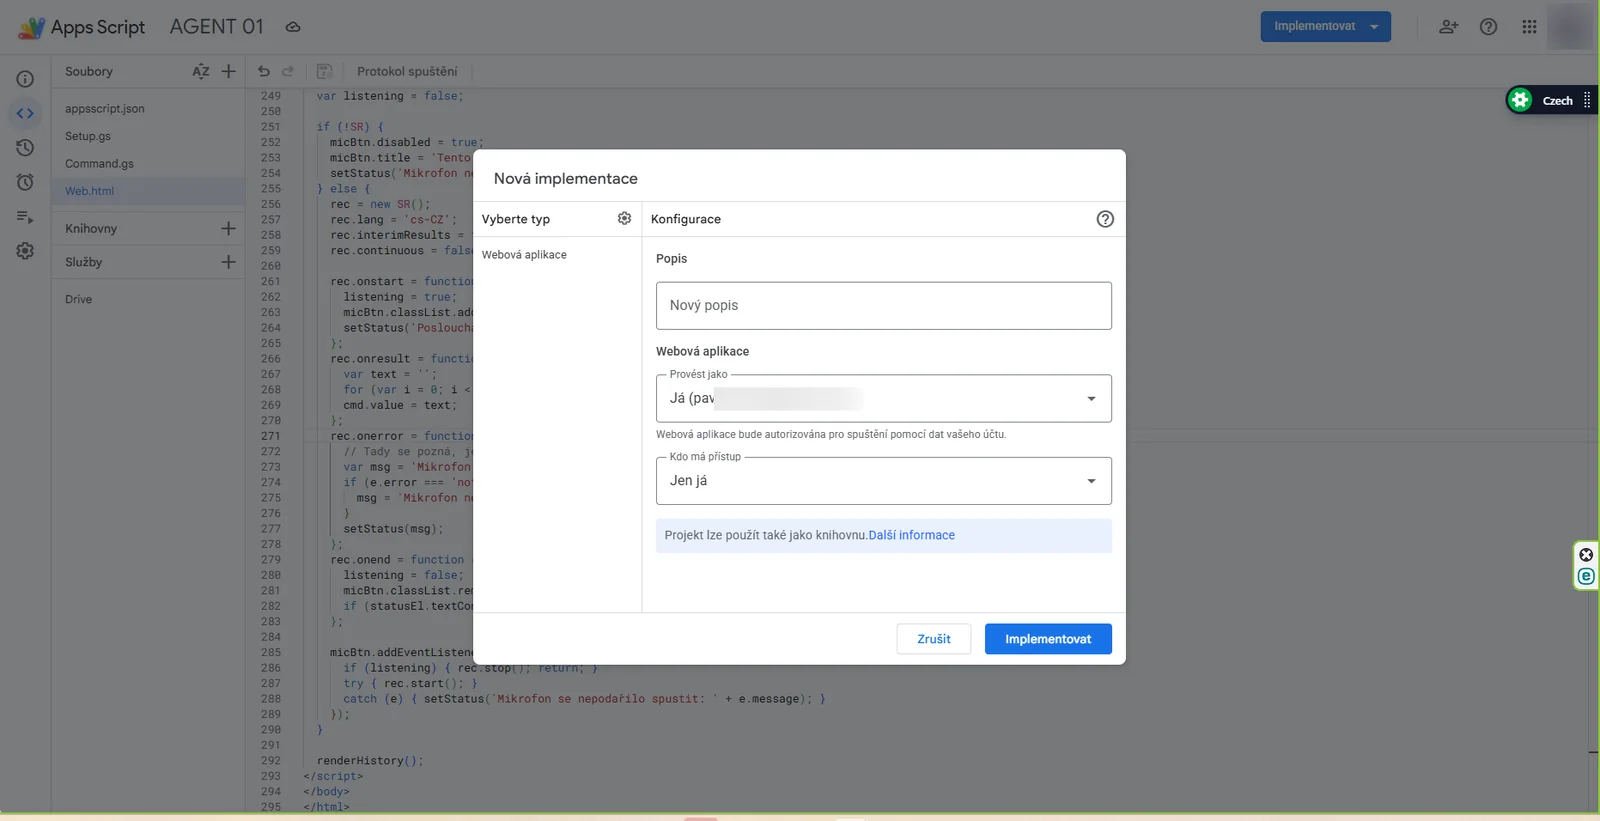Click the Soubory panel header

click(x=89, y=71)
